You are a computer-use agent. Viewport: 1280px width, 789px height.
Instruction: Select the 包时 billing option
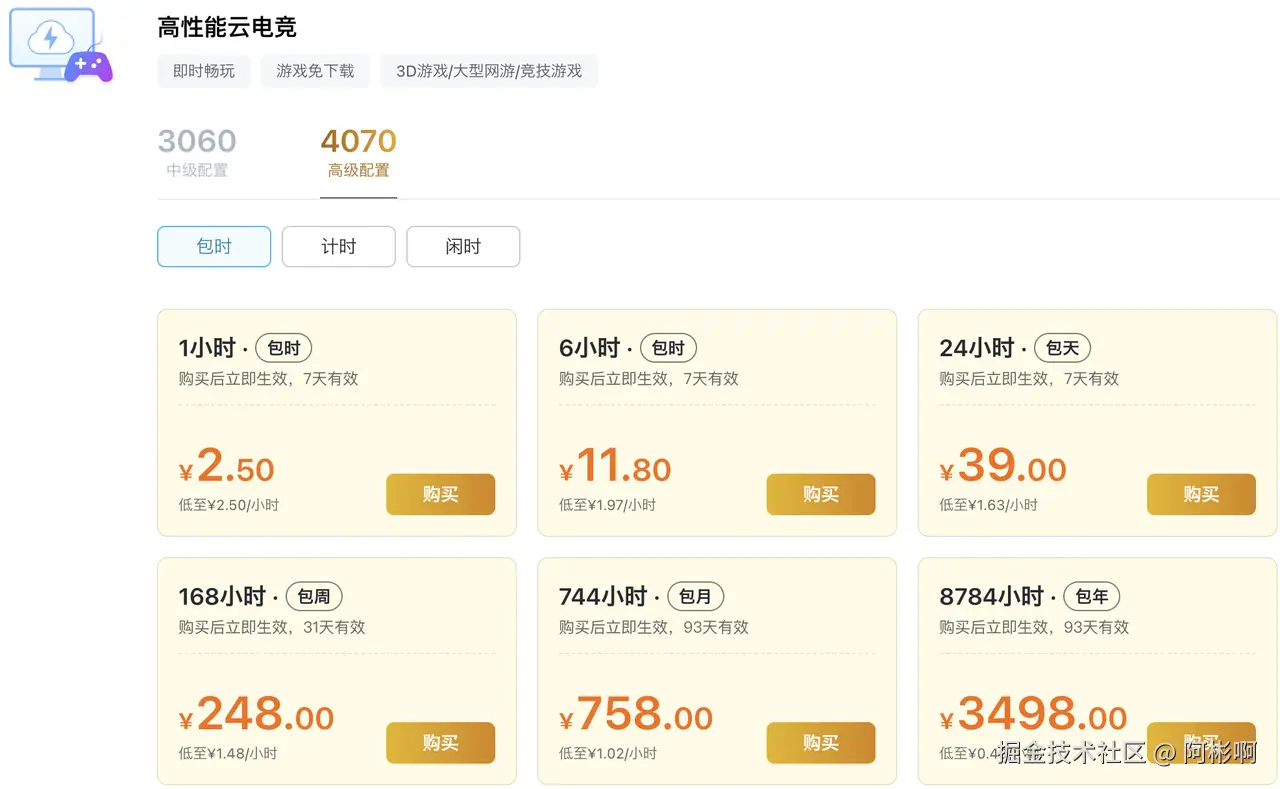point(214,247)
